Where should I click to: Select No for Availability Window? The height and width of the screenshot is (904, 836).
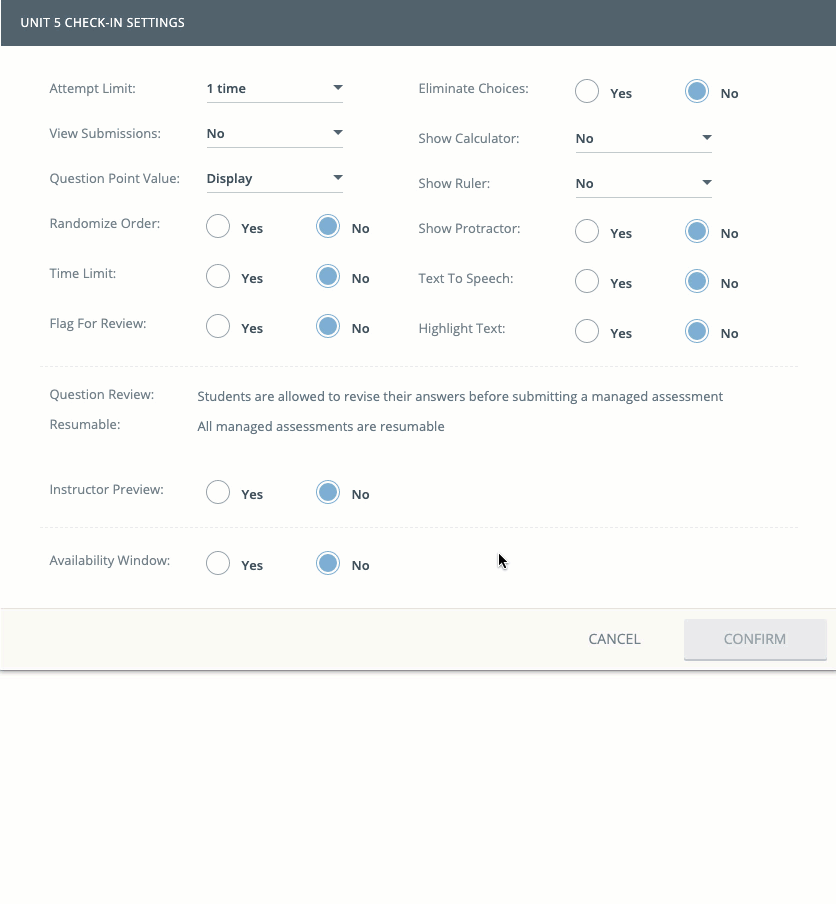tap(328, 564)
